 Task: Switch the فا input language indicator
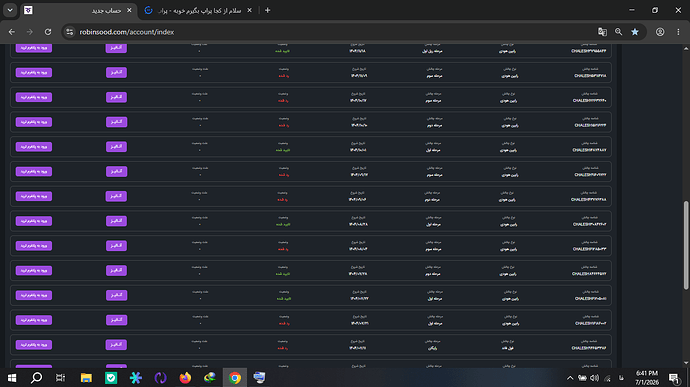[621, 378]
